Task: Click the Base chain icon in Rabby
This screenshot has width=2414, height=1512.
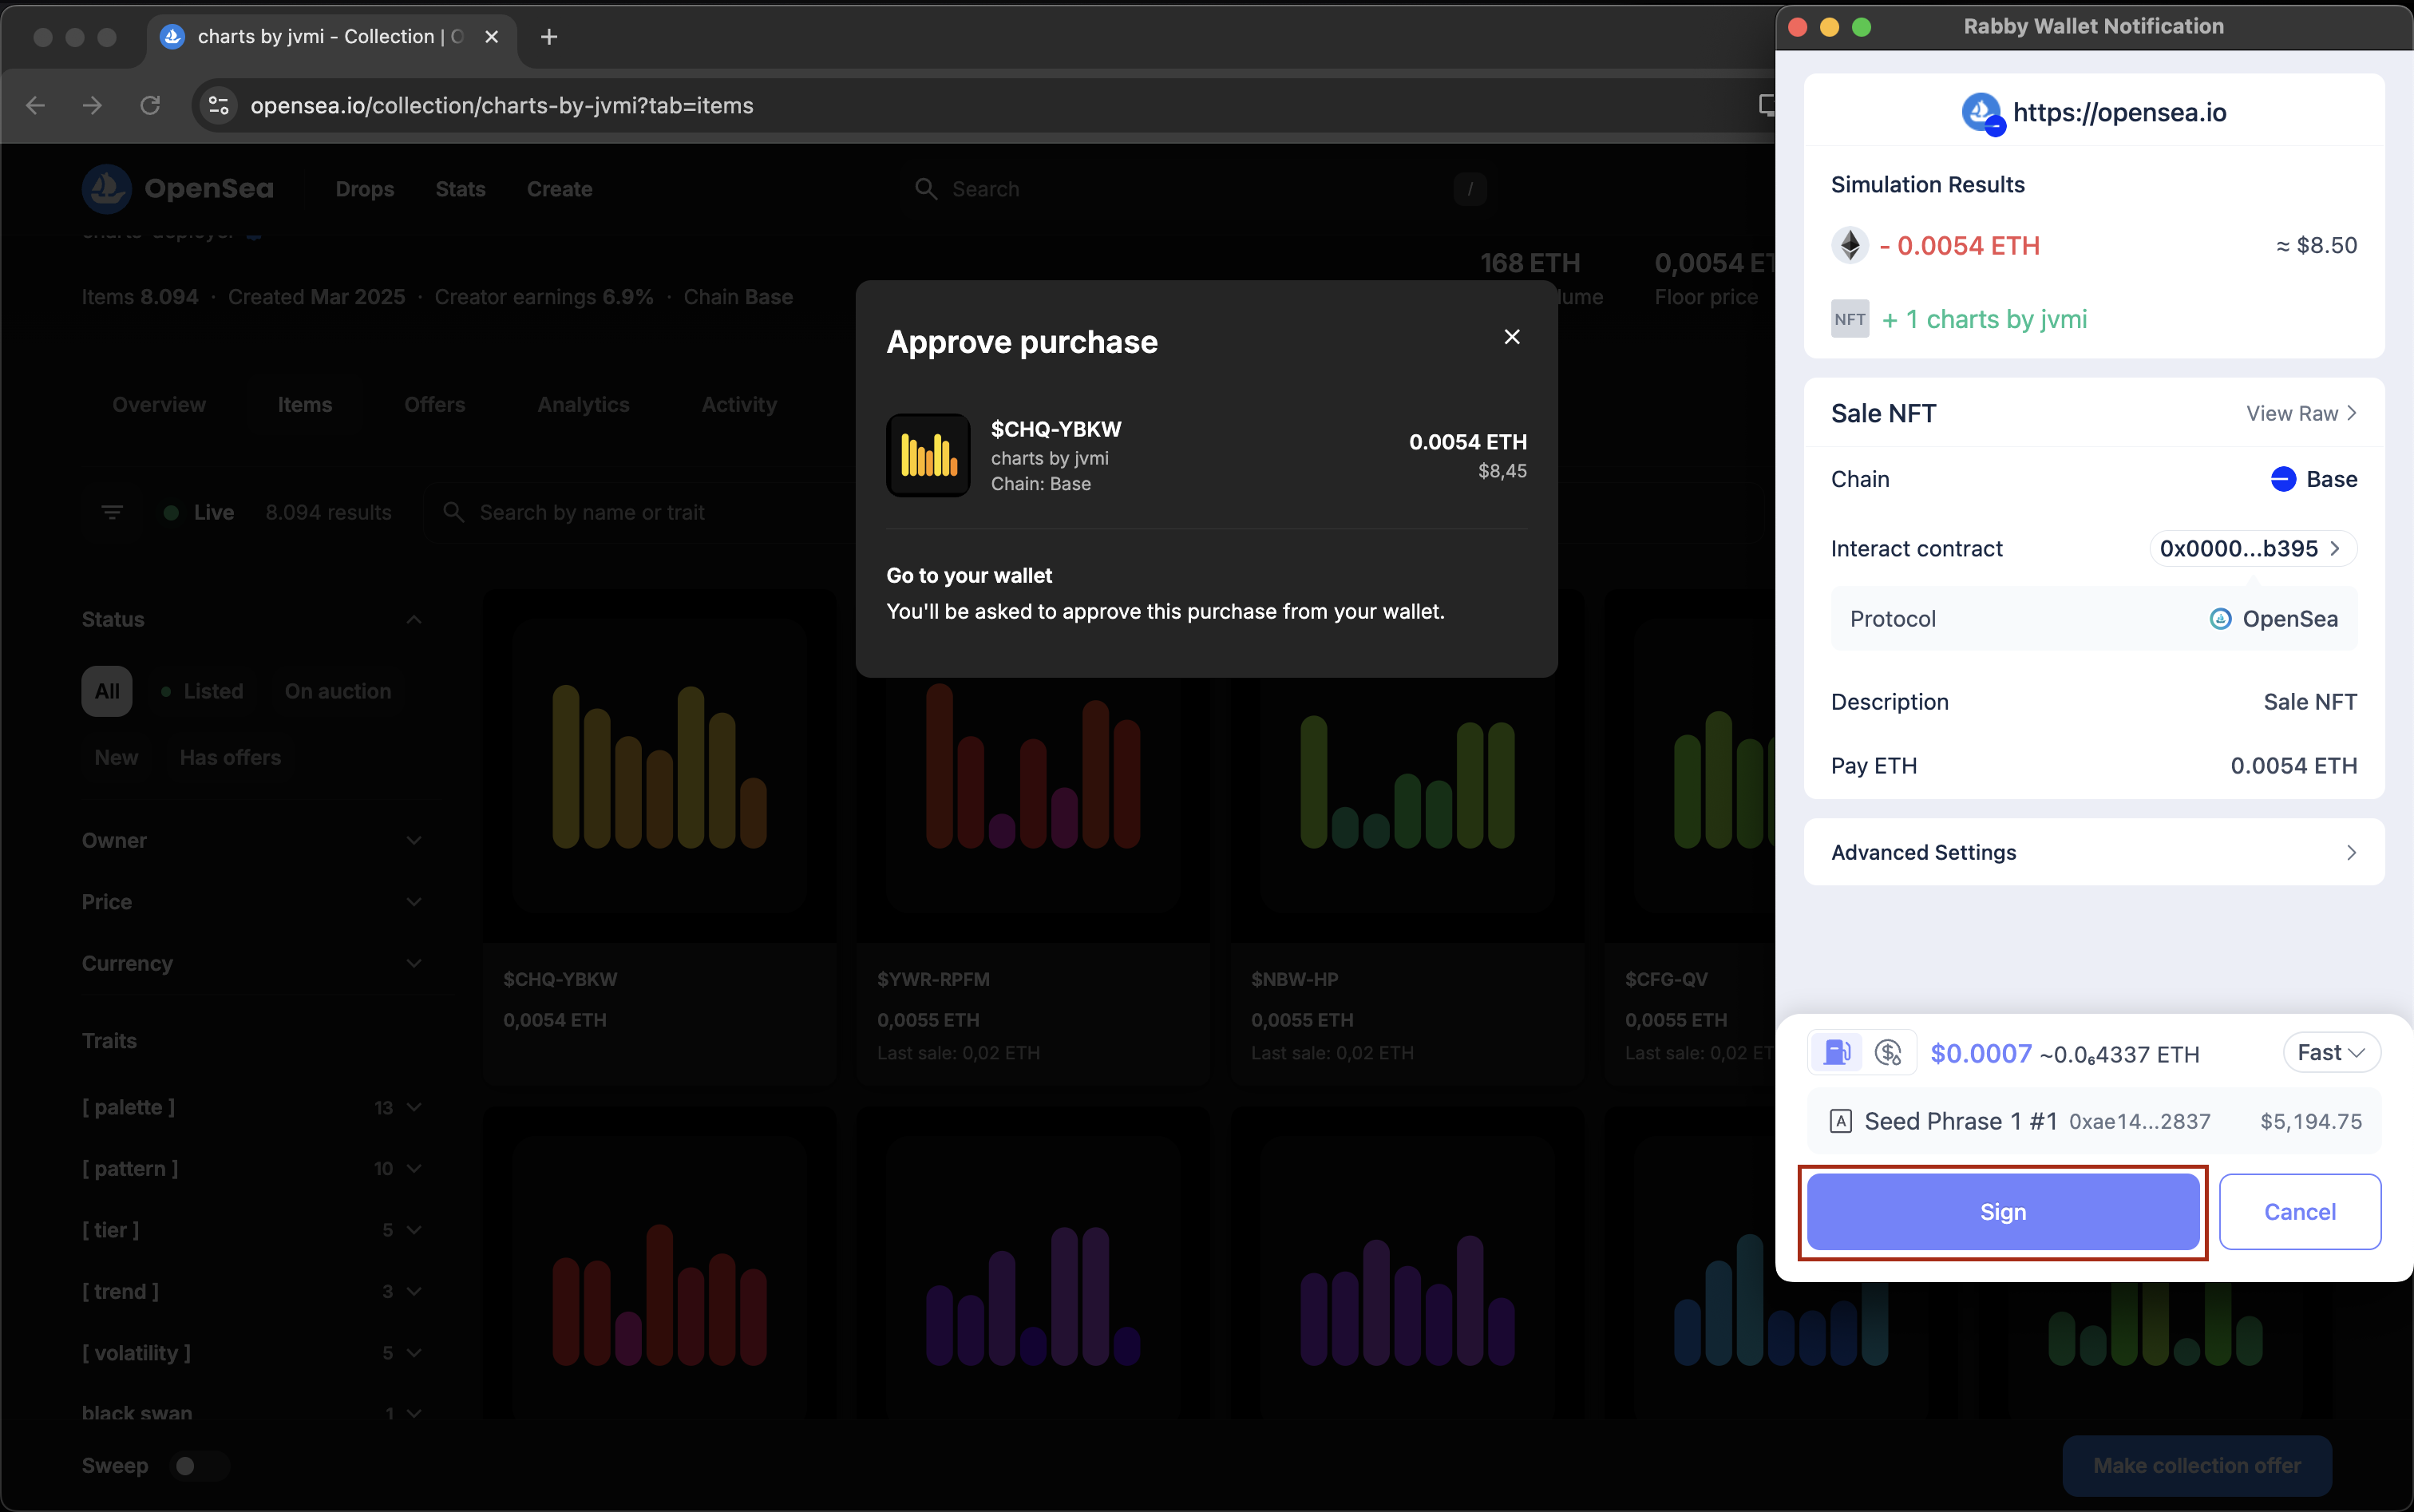Action: click(x=2282, y=479)
